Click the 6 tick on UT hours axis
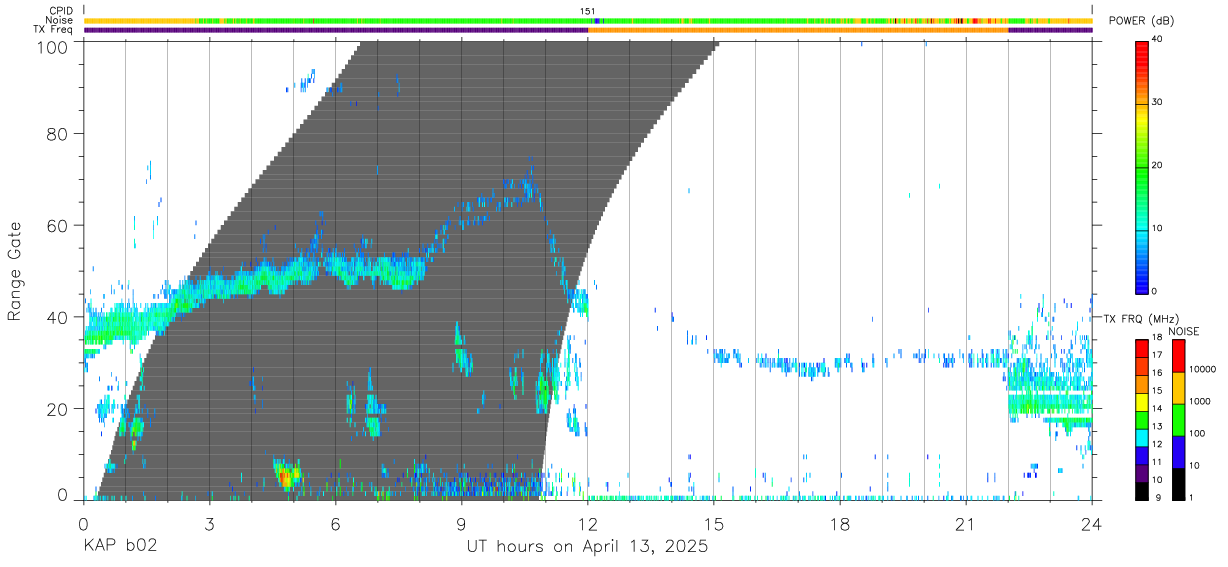Image resolution: width=1228 pixels, height=567 pixels. pos(336,523)
